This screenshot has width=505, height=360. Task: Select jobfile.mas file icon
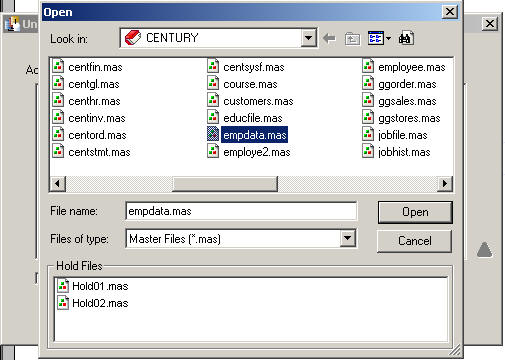(x=368, y=134)
